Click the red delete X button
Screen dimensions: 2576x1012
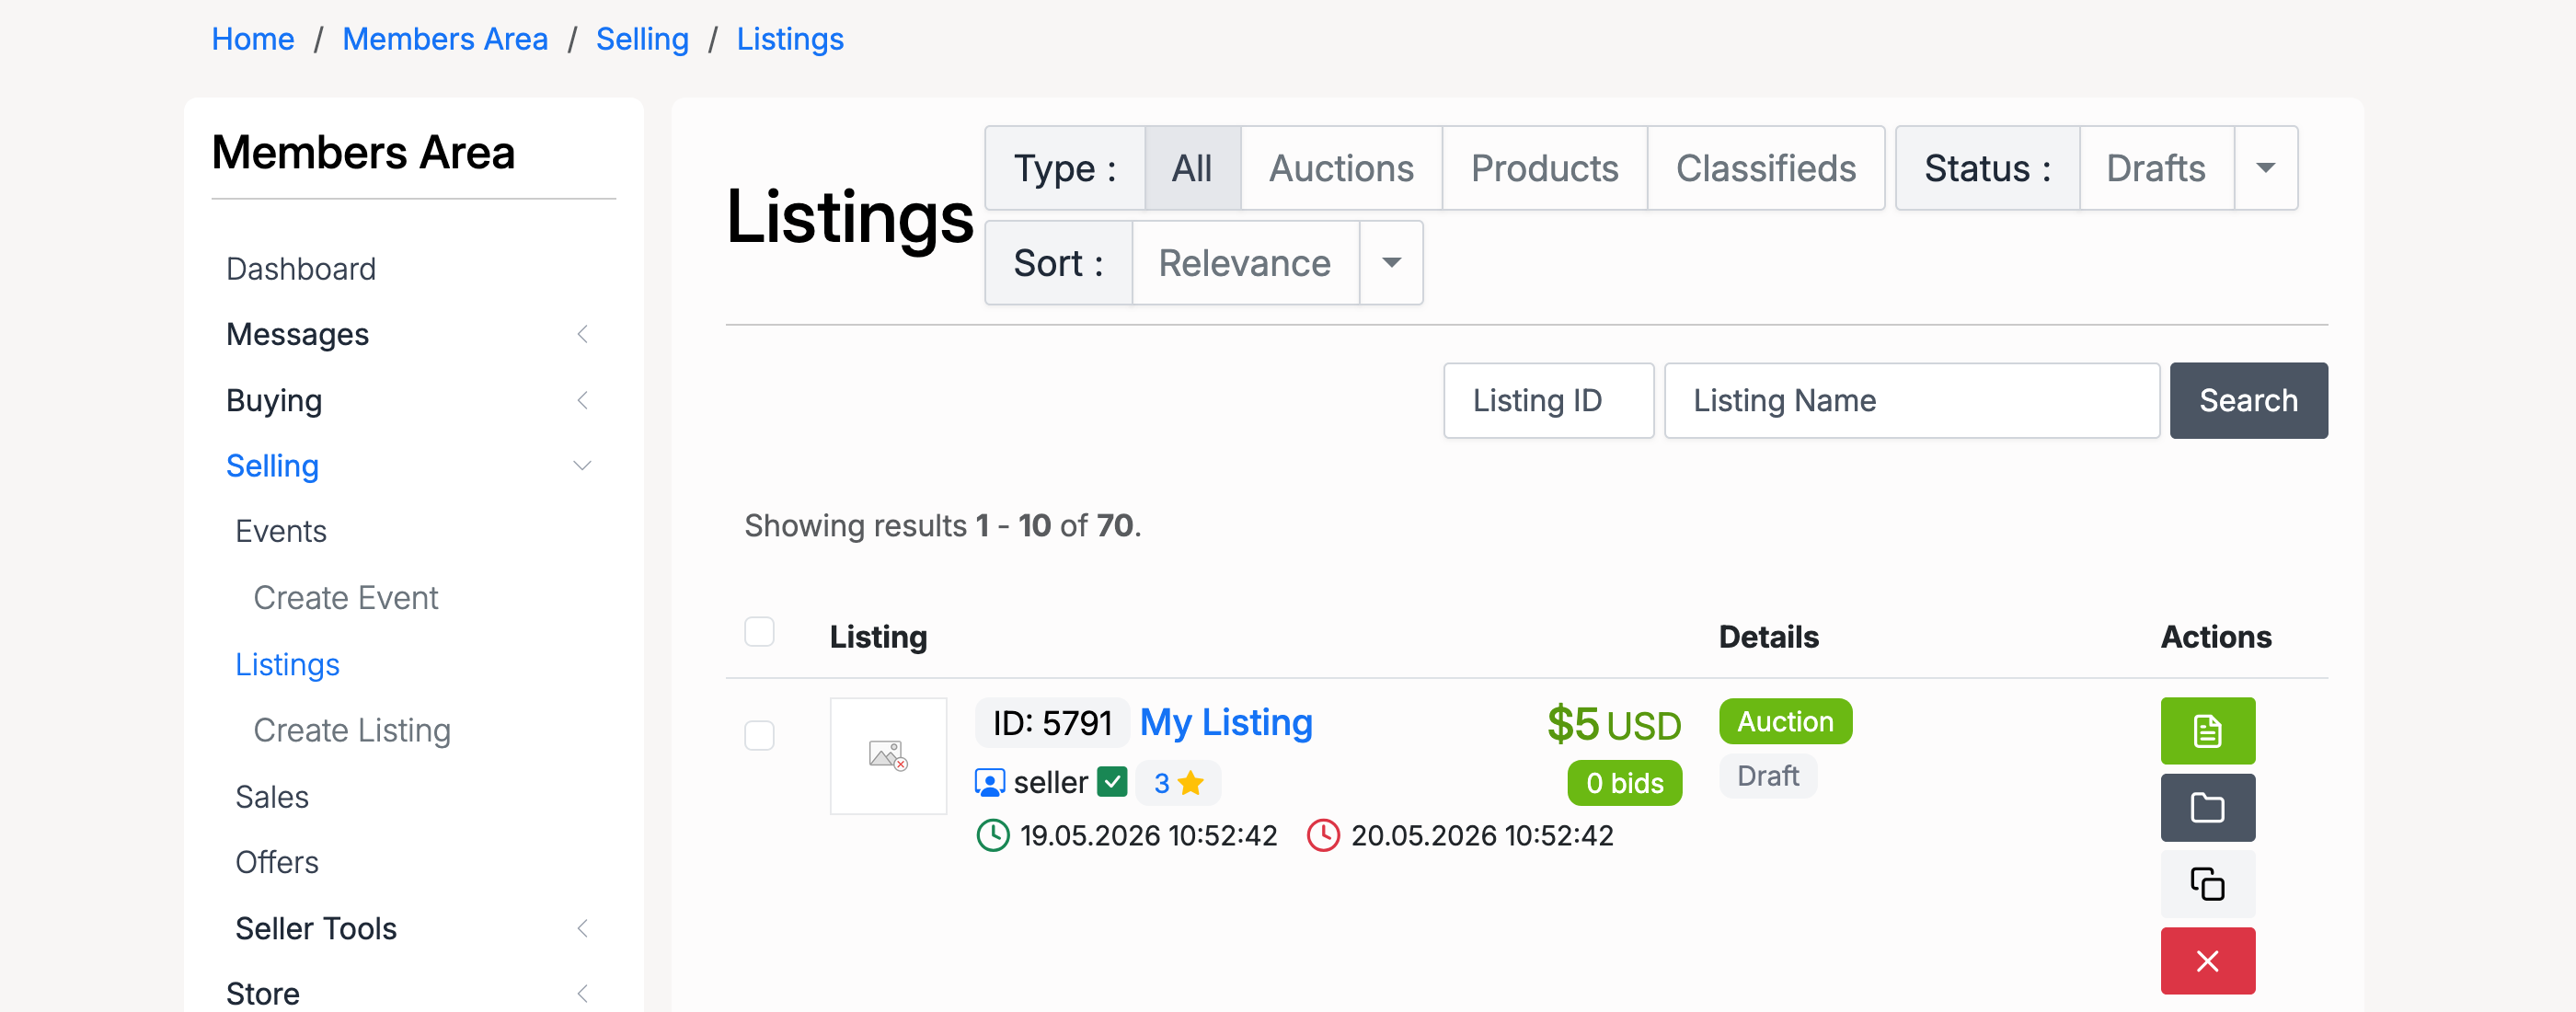pyautogui.click(x=2207, y=961)
